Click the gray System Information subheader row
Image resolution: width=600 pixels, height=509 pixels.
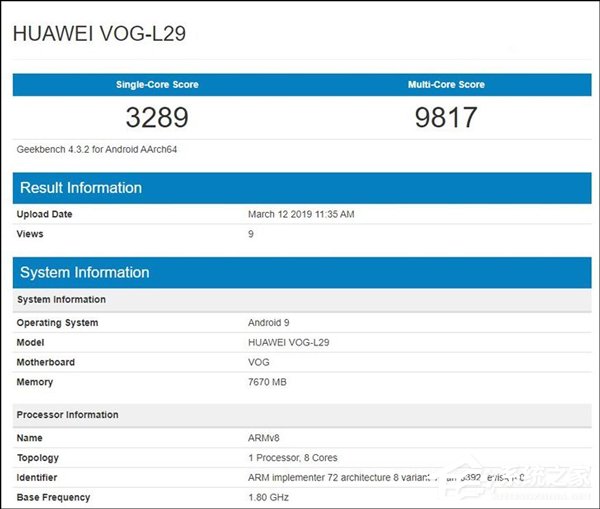[x=302, y=300]
